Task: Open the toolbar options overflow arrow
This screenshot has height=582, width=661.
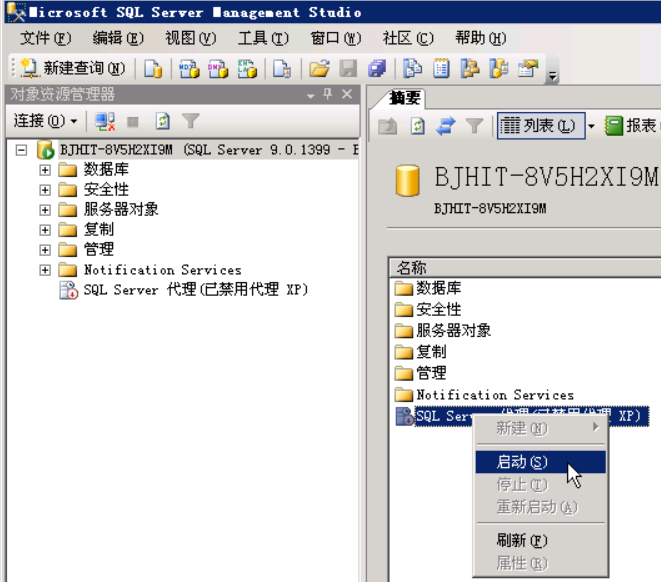Action: click(x=552, y=76)
